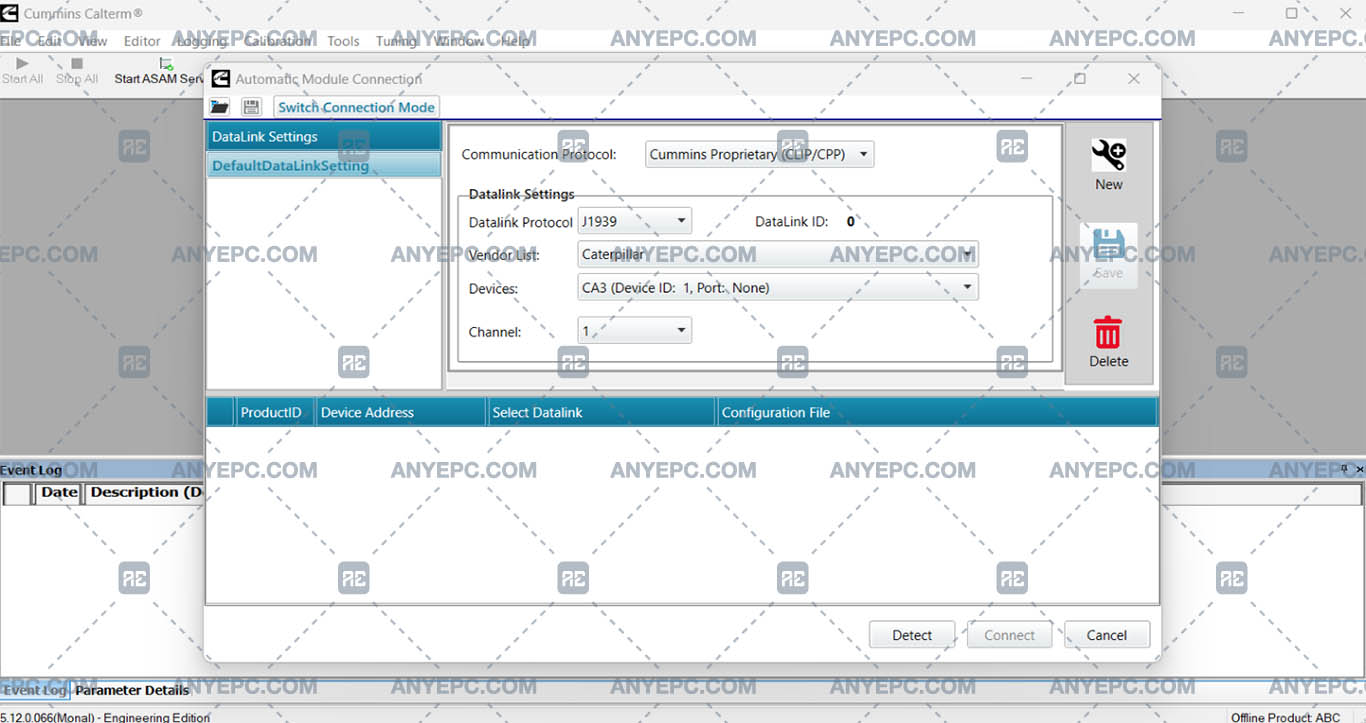This screenshot has width=1366, height=723.
Task: Open the Edit menu
Action: (x=50, y=41)
